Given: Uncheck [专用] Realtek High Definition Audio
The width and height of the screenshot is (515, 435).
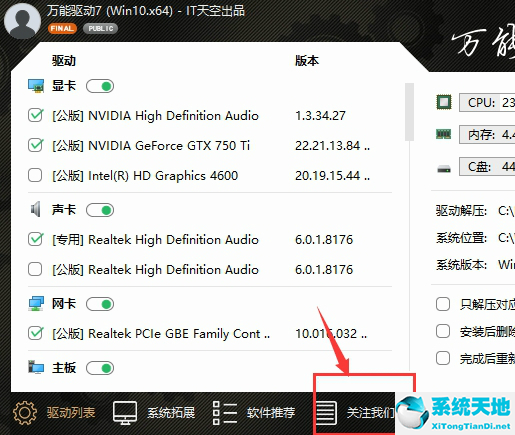Looking at the screenshot, I should pos(35,239).
